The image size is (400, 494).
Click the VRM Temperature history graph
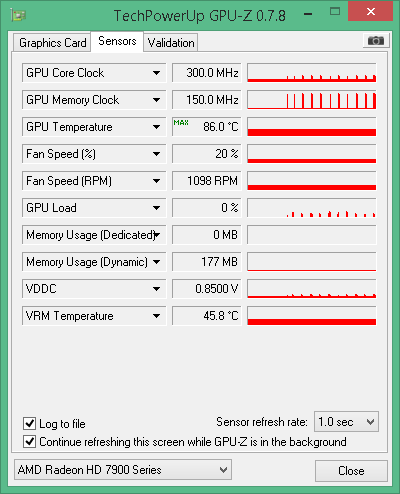312,316
